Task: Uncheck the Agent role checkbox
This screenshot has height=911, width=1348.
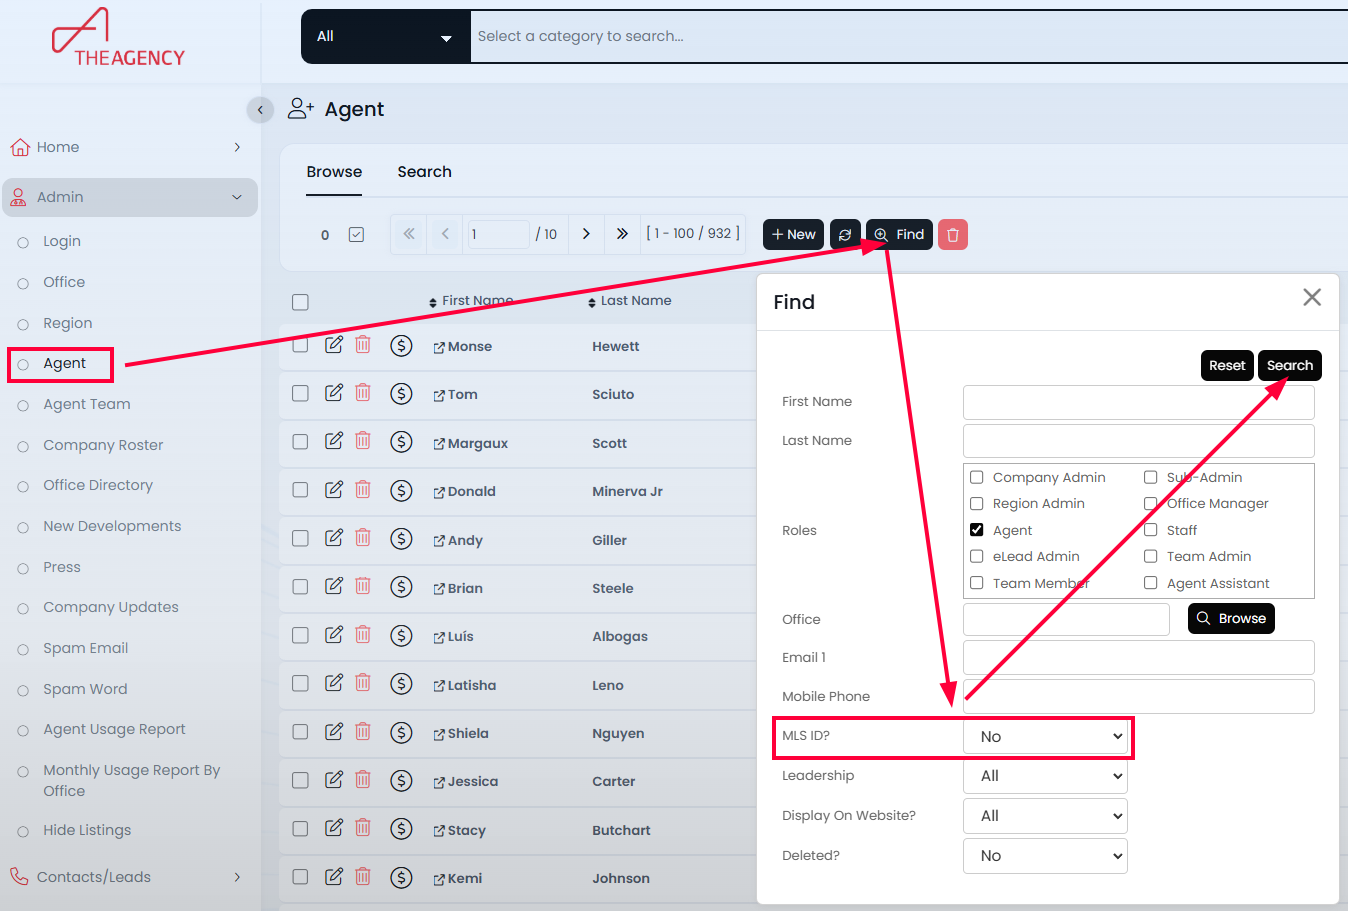Action: click(x=977, y=530)
